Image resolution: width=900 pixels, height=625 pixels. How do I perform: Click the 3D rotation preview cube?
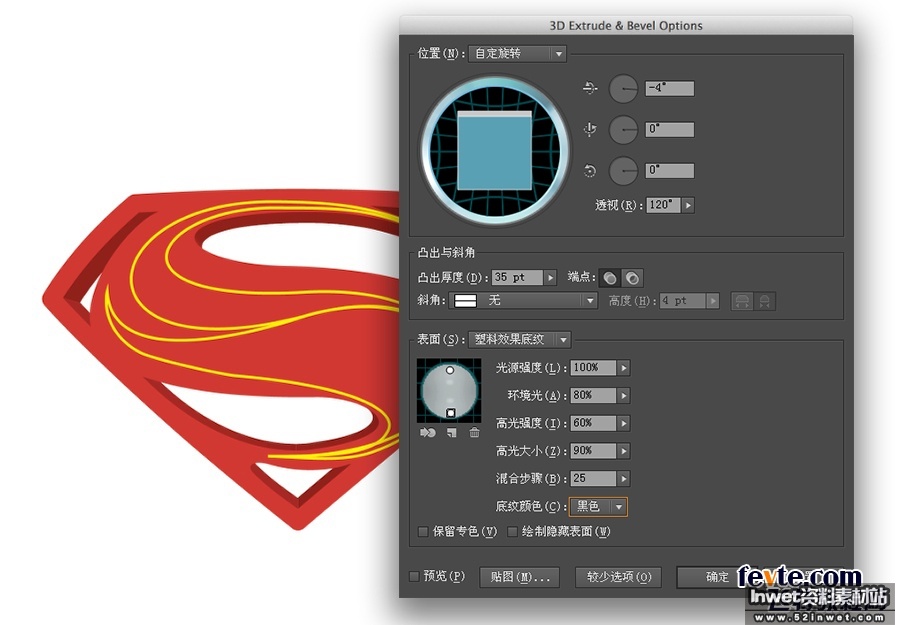(x=495, y=151)
